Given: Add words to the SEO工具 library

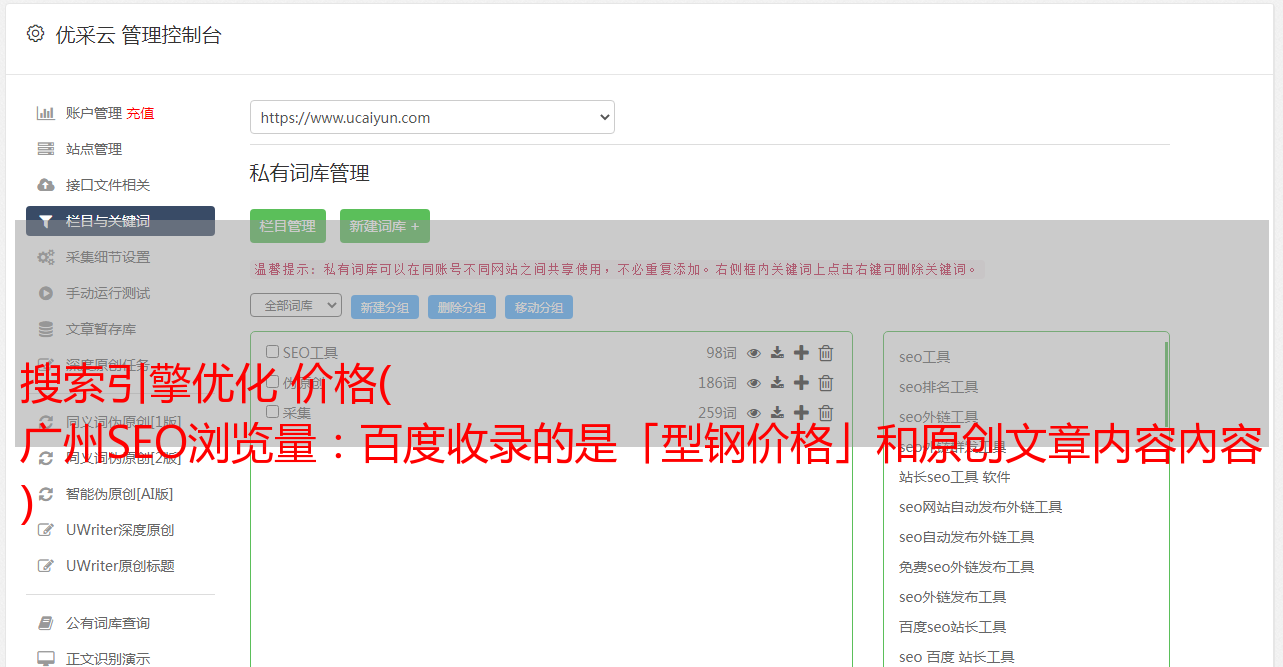Looking at the screenshot, I should click(x=801, y=353).
